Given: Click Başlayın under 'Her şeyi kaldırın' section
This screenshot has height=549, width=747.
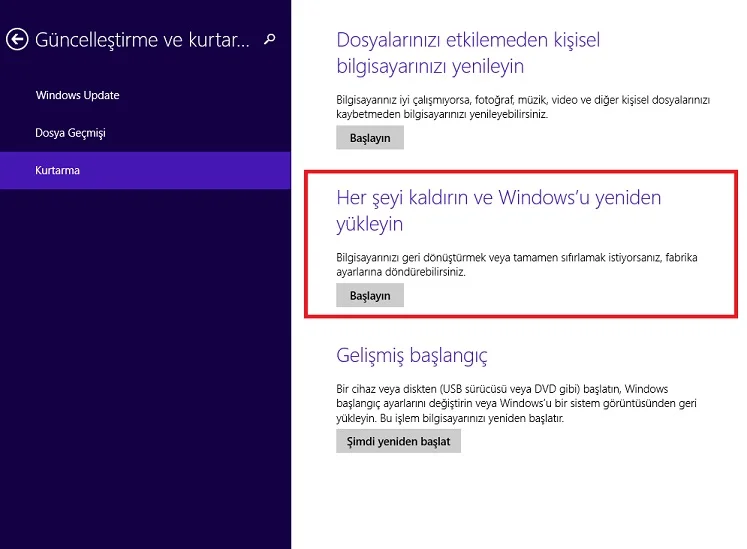Looking at the screenshot, I should [x=370, y=295].
